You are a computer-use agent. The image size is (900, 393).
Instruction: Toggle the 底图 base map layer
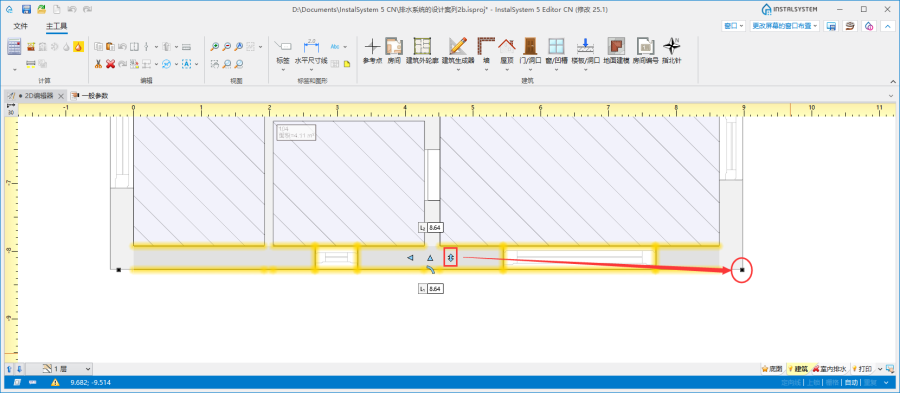[772, 368]
